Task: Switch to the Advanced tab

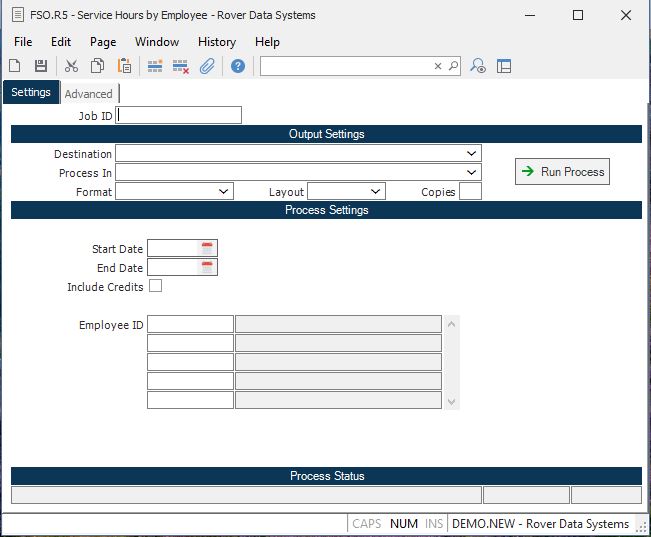Action: click(x=89, y=94)
